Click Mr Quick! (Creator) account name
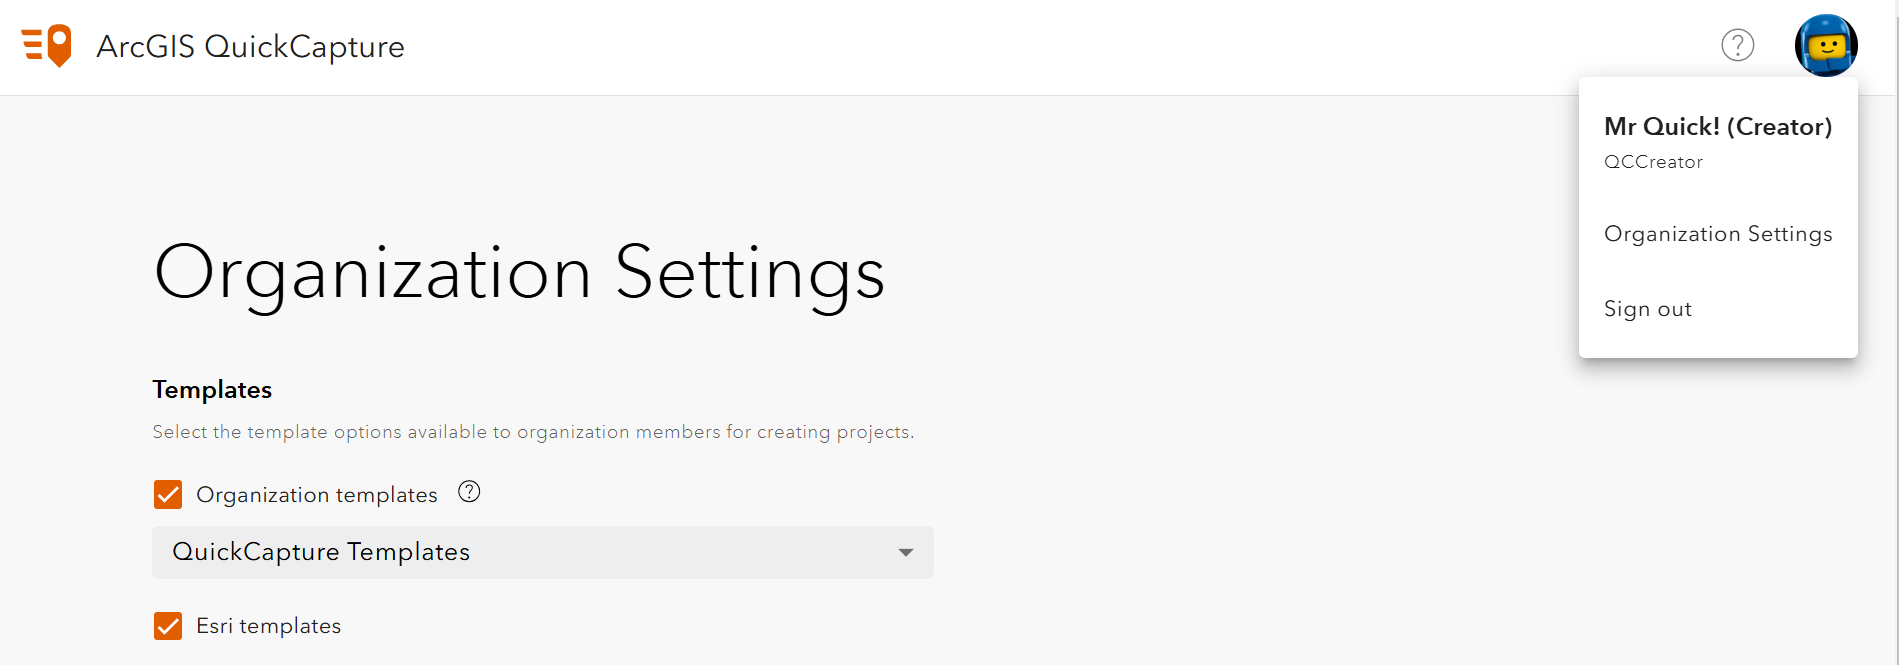 (x=1718, y=126)
